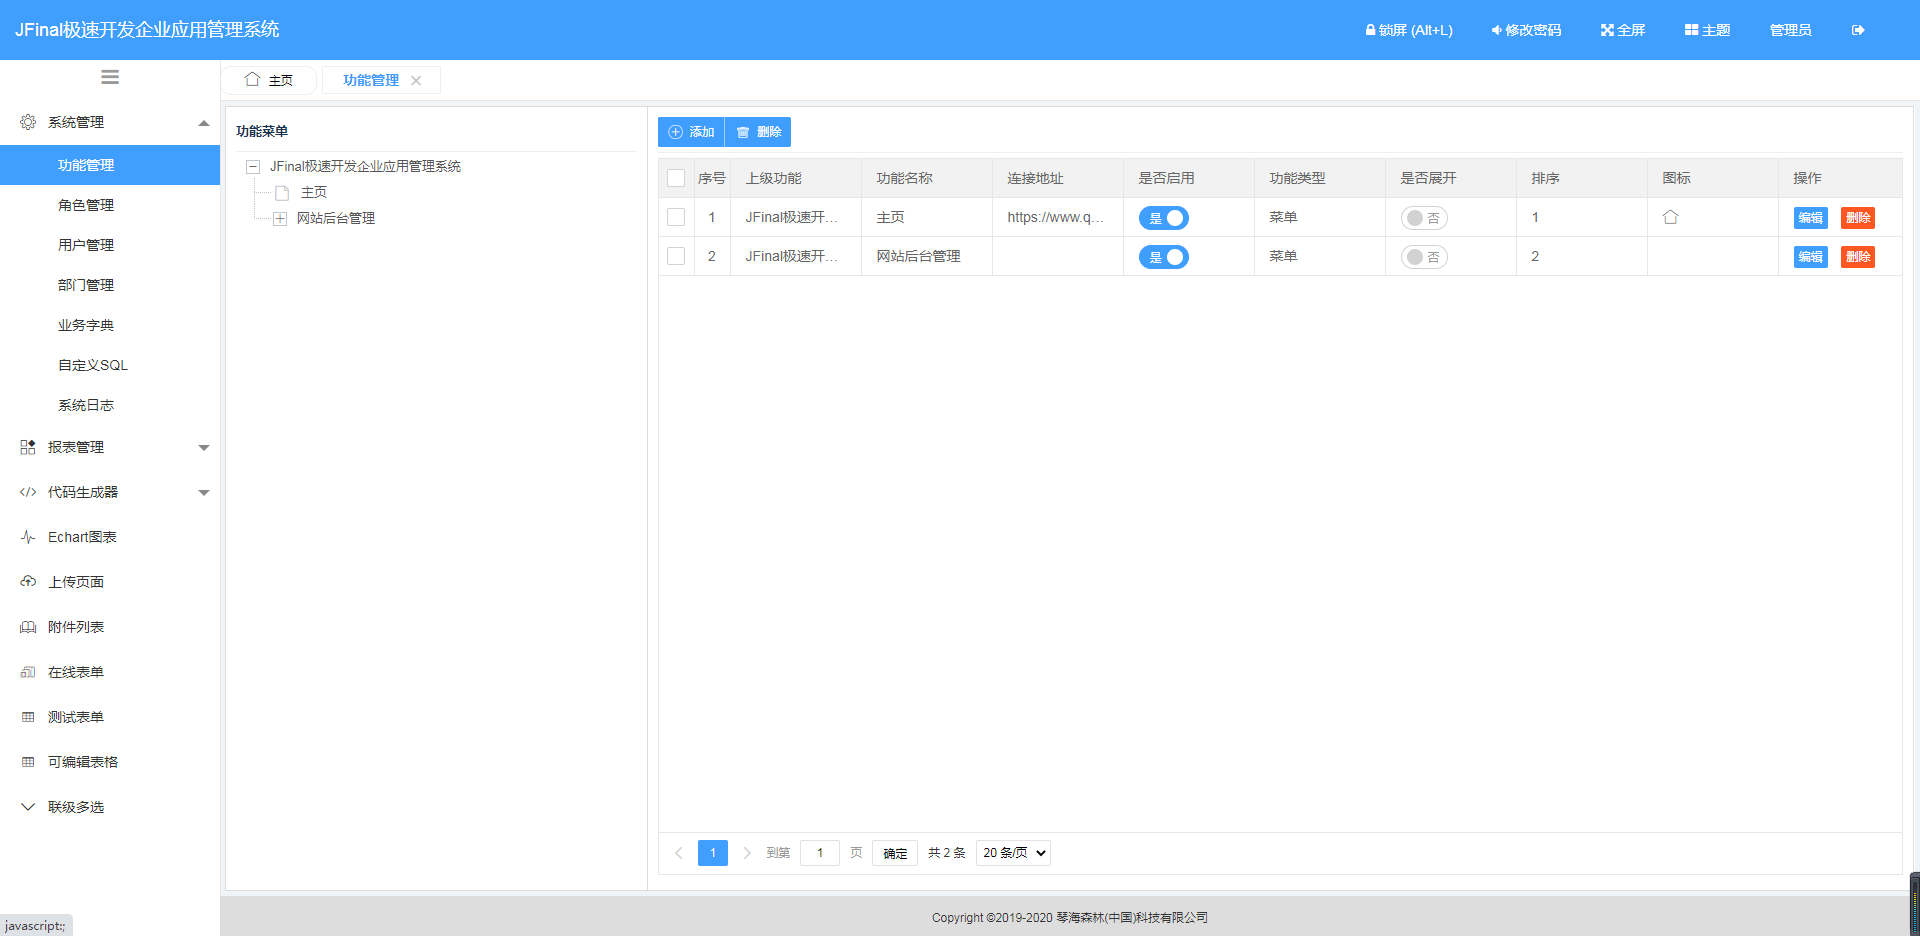1920x936 pixels.
Task: Collapse the JFinal root tree node
Action: coord(253,167)
